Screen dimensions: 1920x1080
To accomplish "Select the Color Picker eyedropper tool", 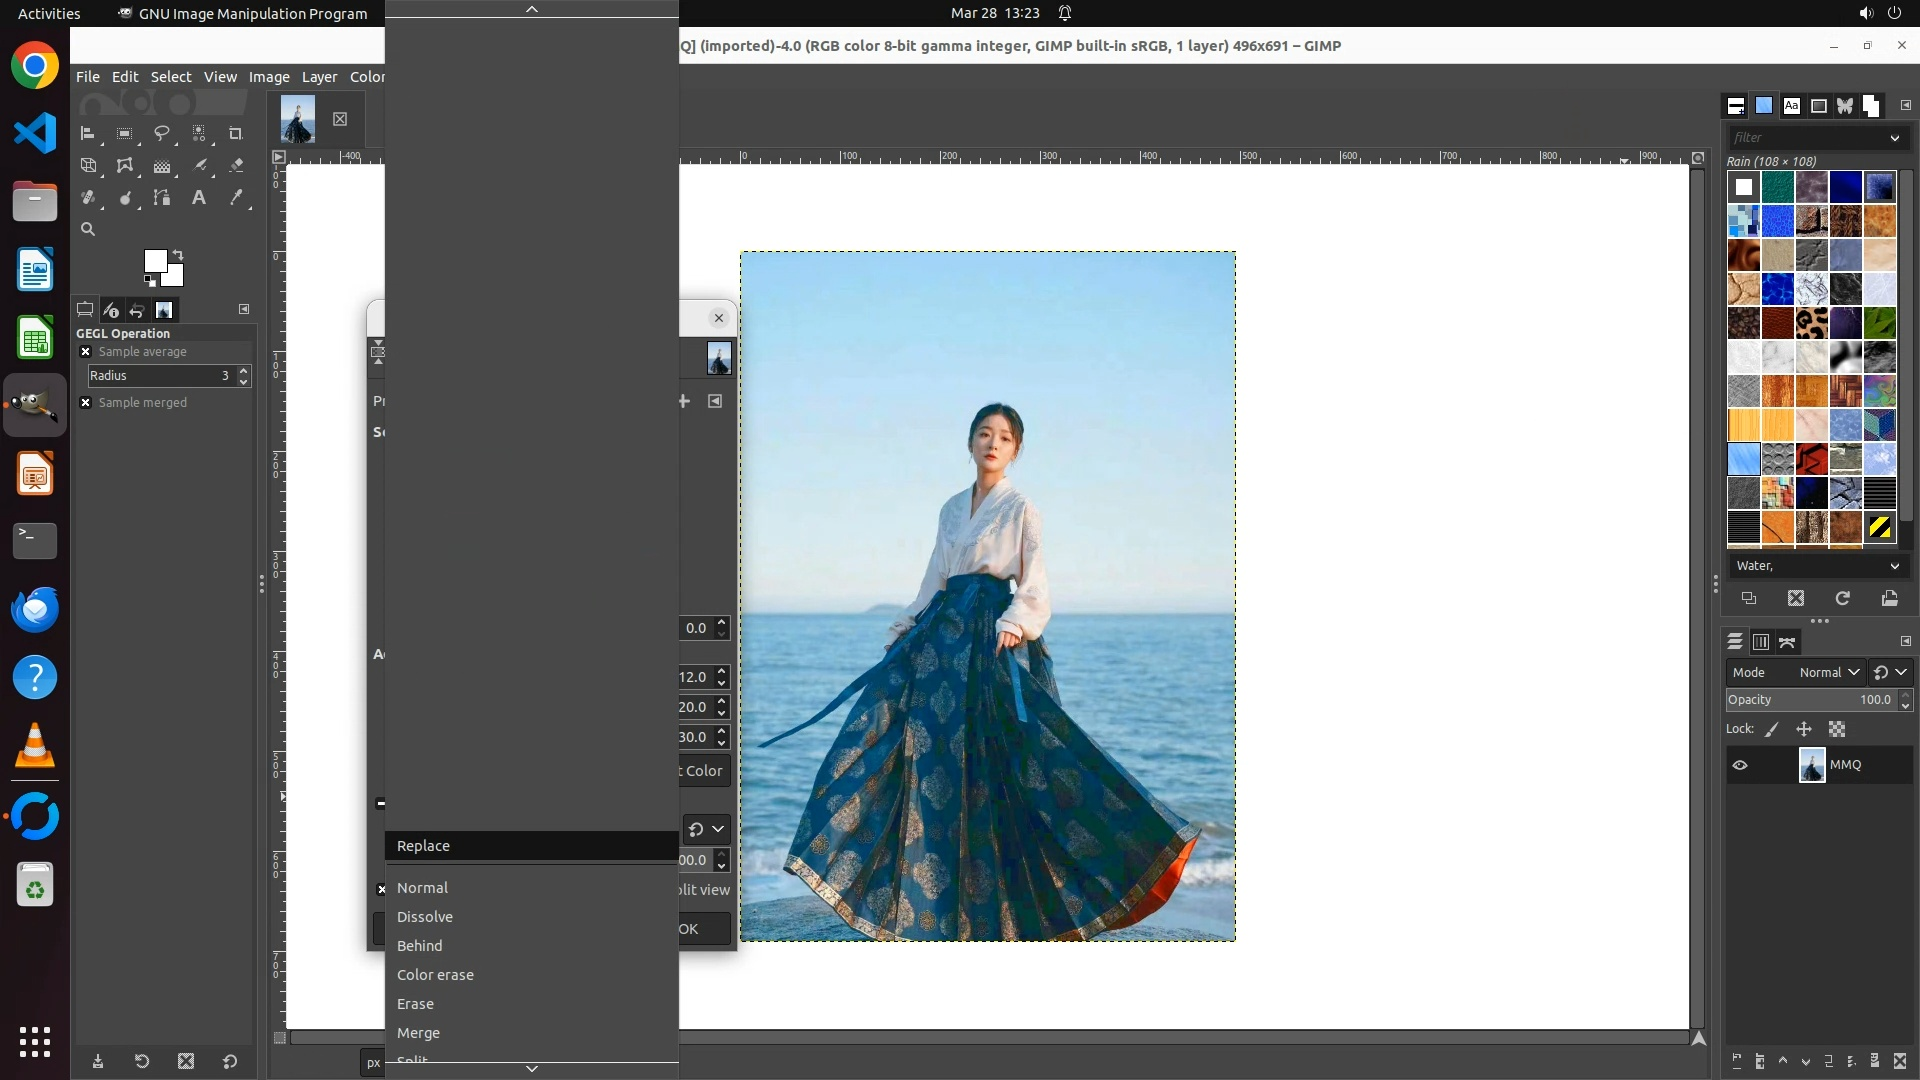I will click(236, 197).
